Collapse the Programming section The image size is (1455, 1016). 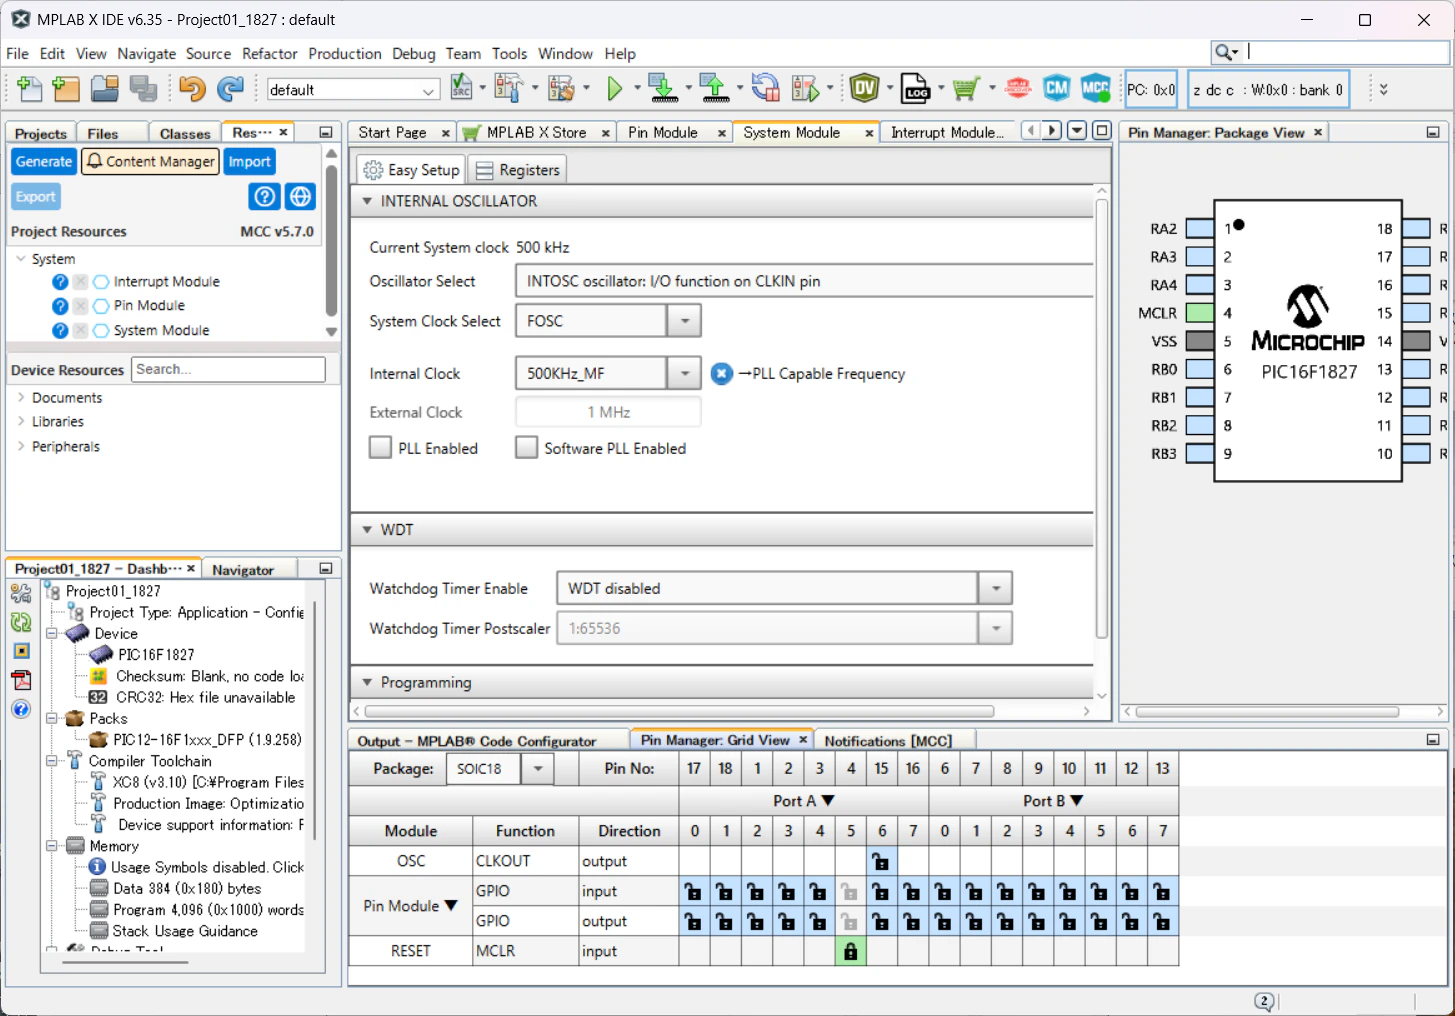pyautogui.click(x=367, y=682)
